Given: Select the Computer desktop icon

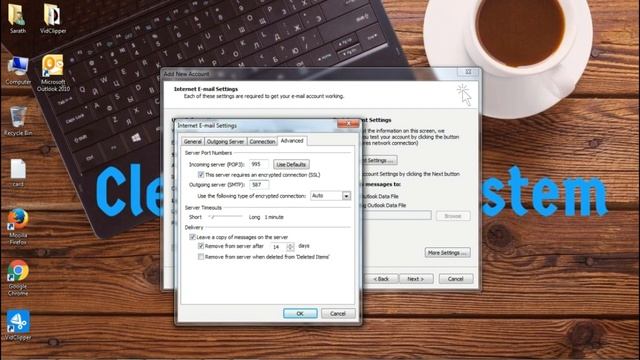Looking at the screenshot, I should [x=18, y=70].
